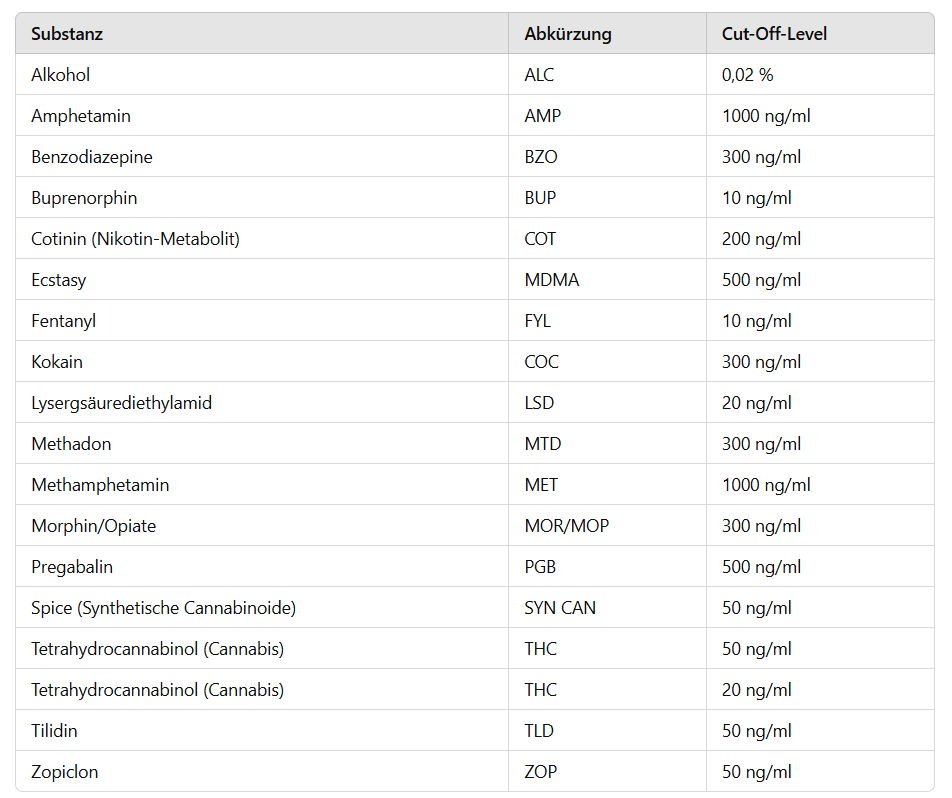
Task: Click the Fentanyl substance name
Action: [x=63, y=321]
